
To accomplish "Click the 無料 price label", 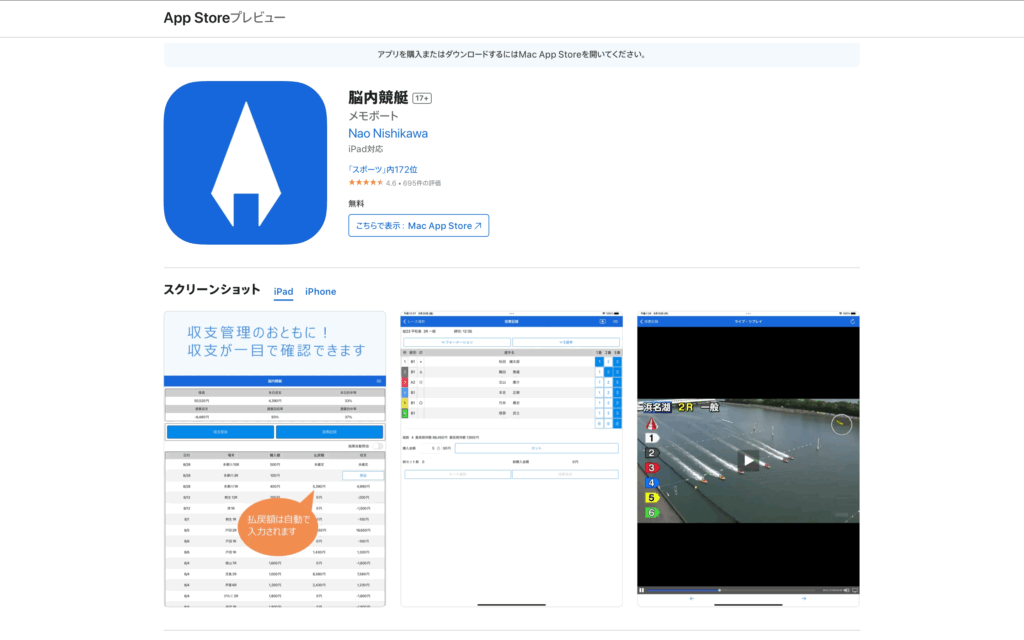I will [356, 204].
